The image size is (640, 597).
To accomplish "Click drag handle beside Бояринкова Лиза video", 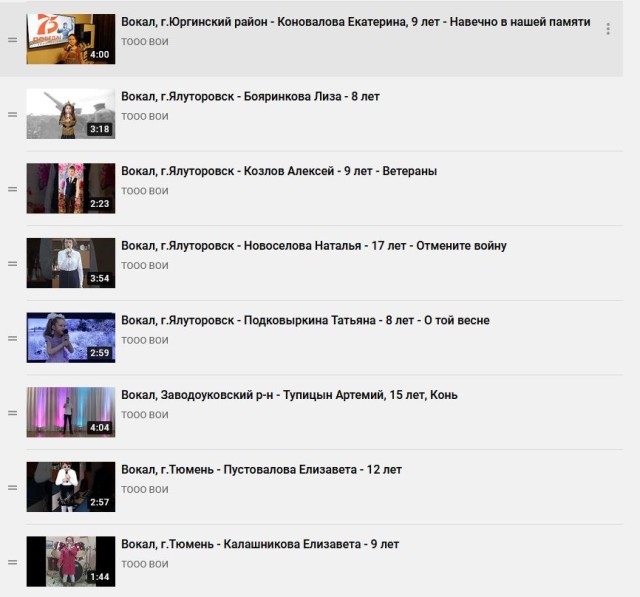I will pyautogui.click(x=13, y=115).
